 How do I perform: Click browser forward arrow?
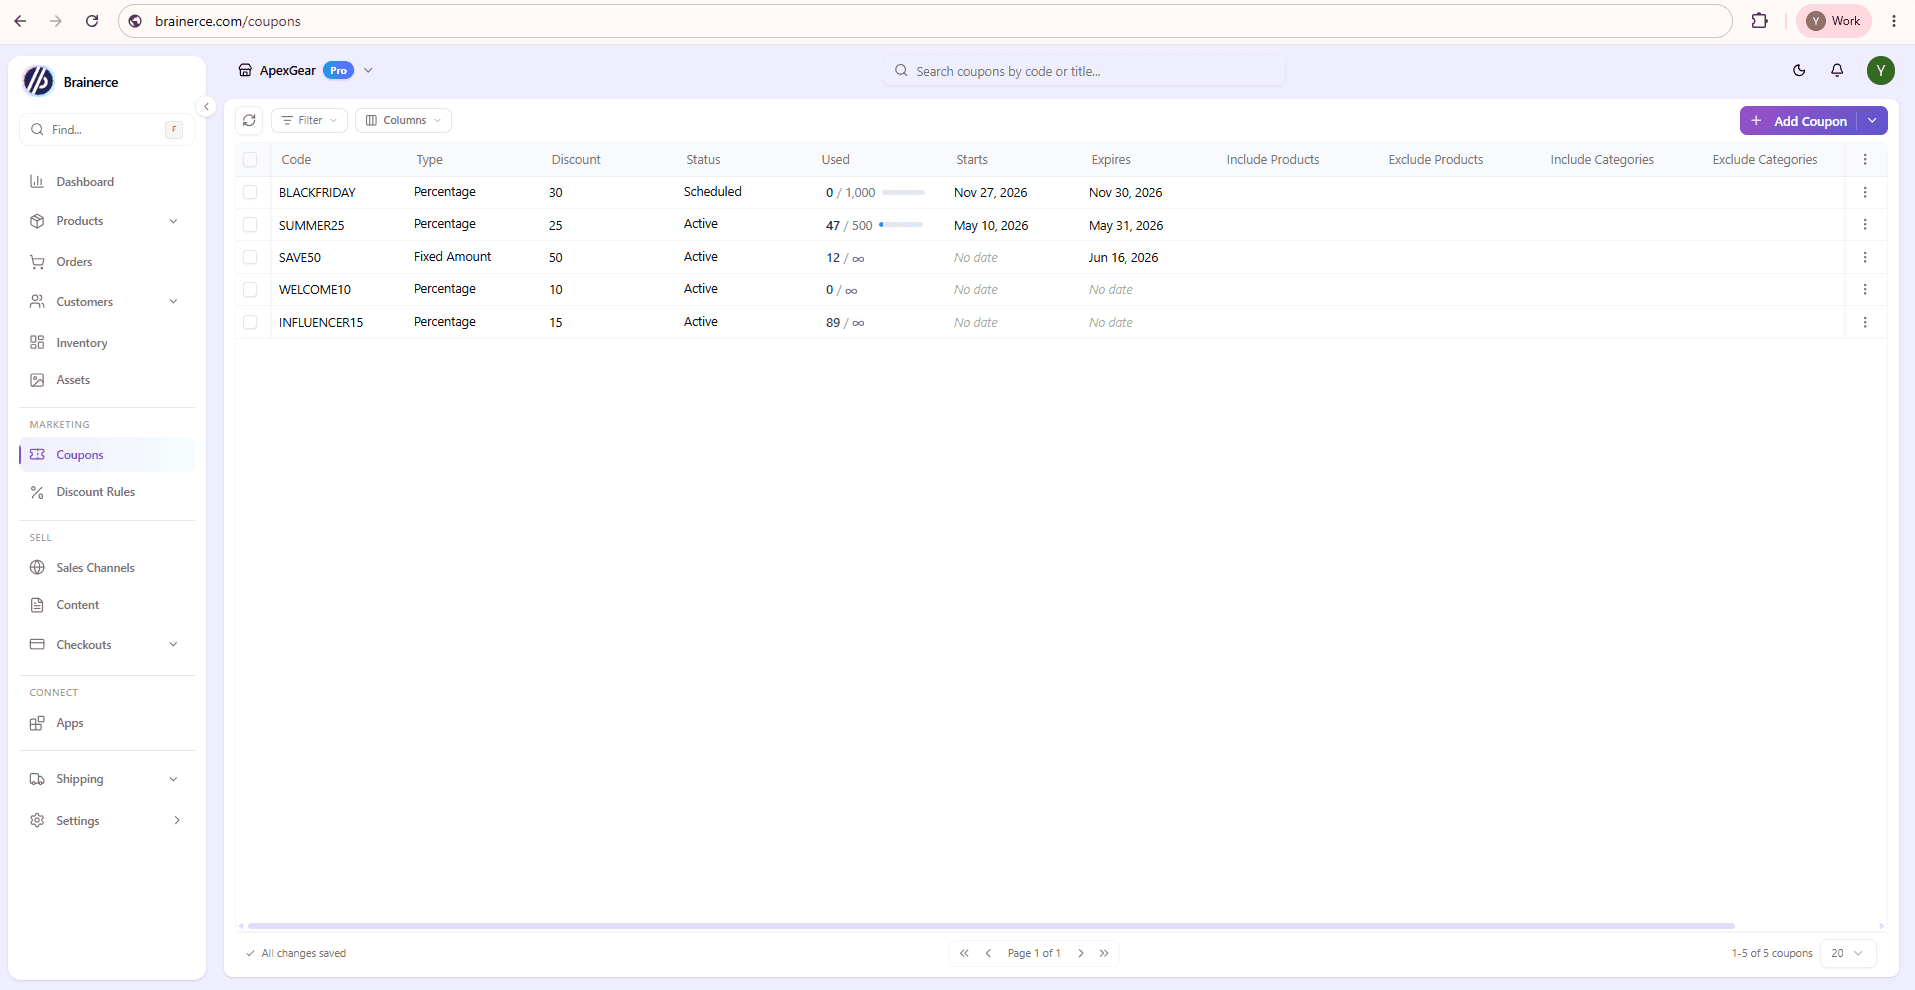tap(56, 21)
